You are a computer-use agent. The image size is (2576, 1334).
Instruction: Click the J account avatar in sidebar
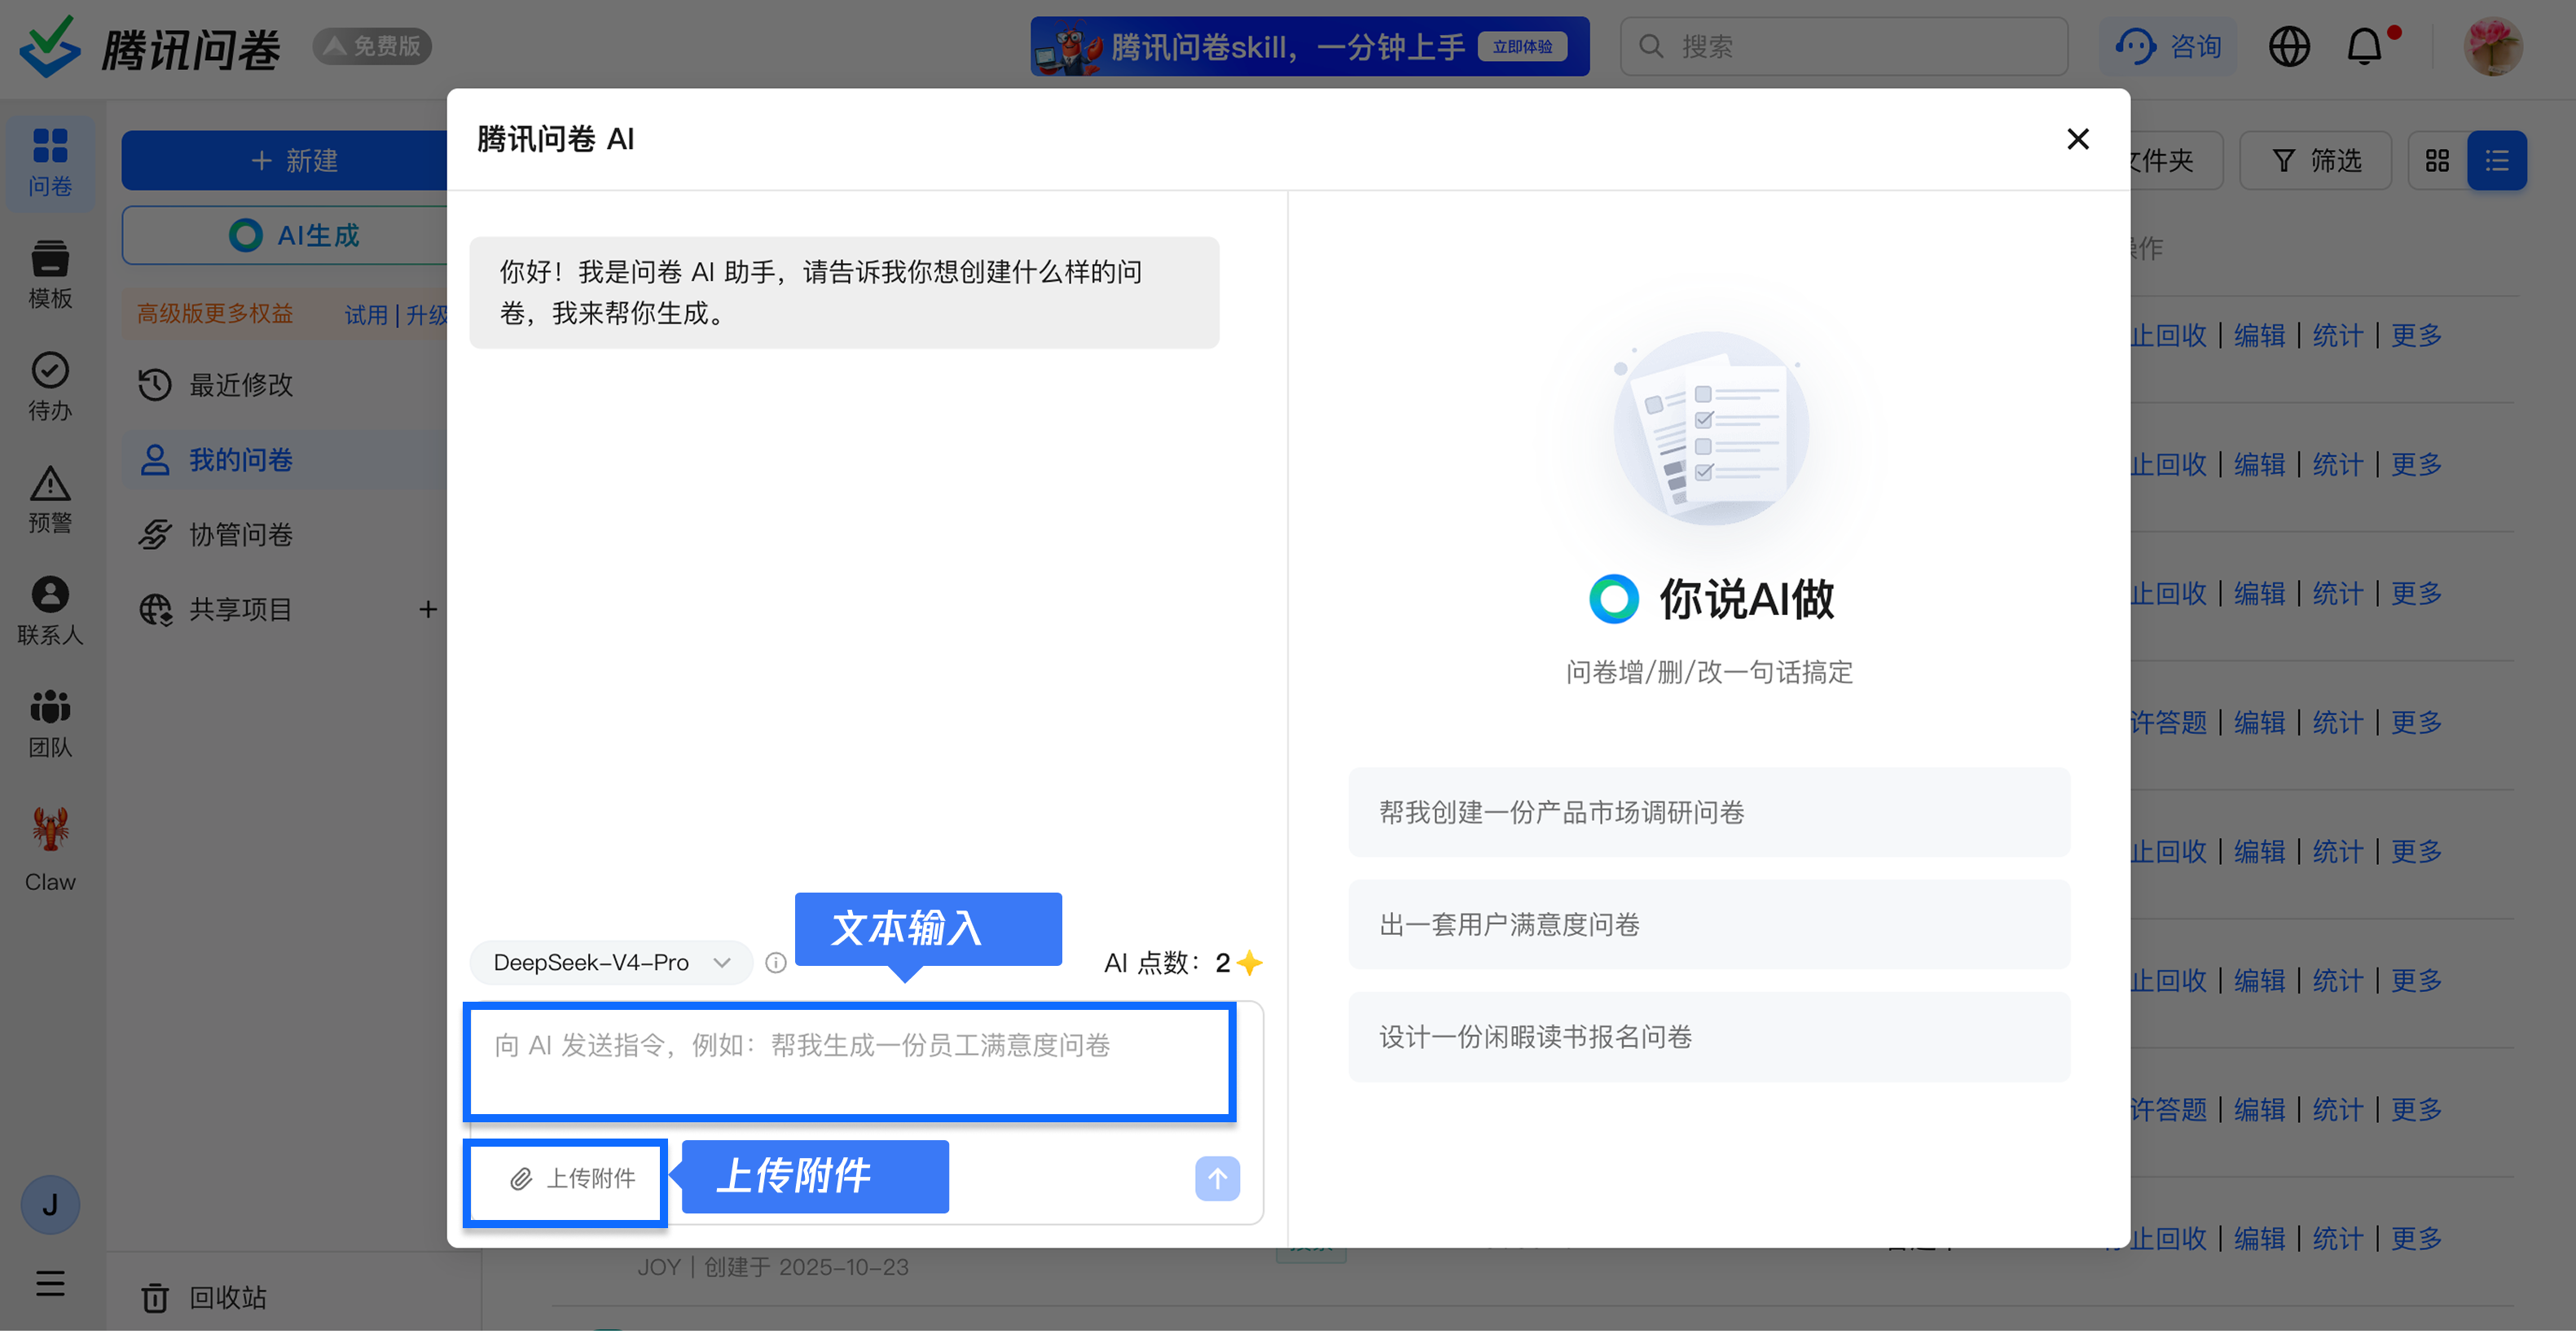50,1204
